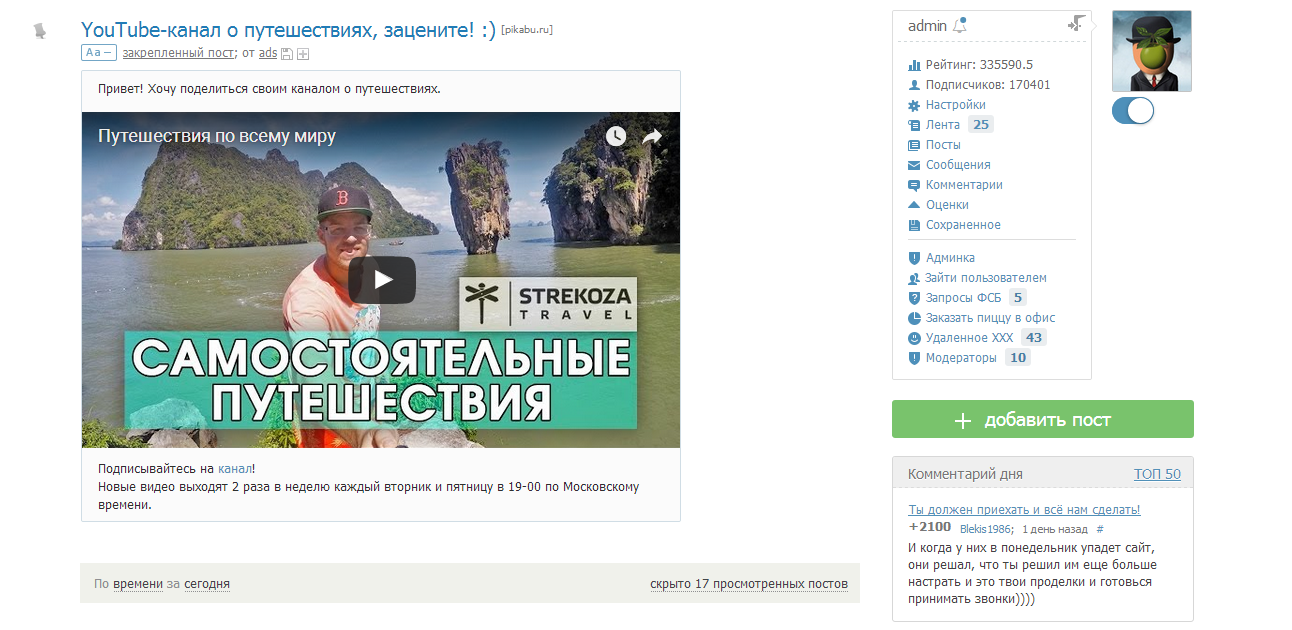Expand post with the plus box icon

(x=303, y=54)
